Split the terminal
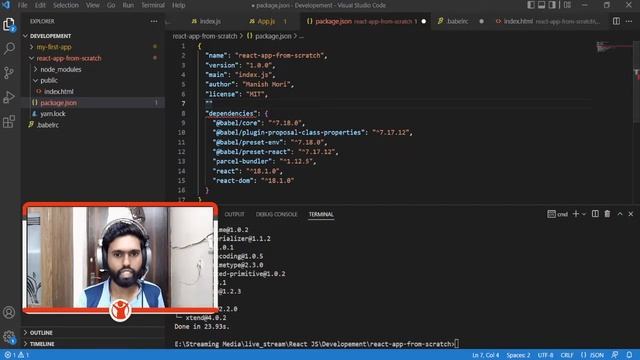 pos(595,214)
